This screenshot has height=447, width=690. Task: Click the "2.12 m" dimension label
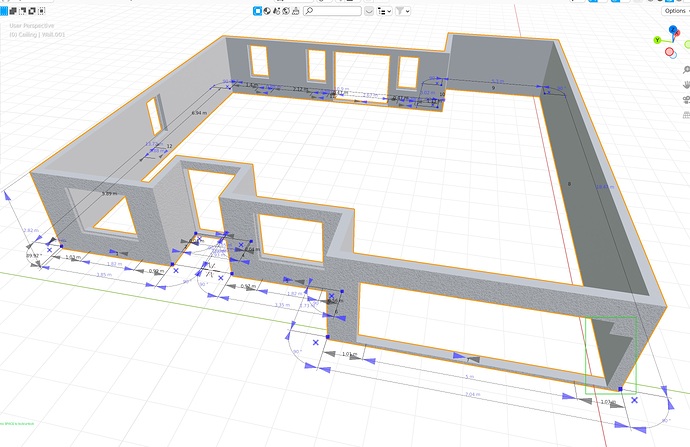click(301, 89)
